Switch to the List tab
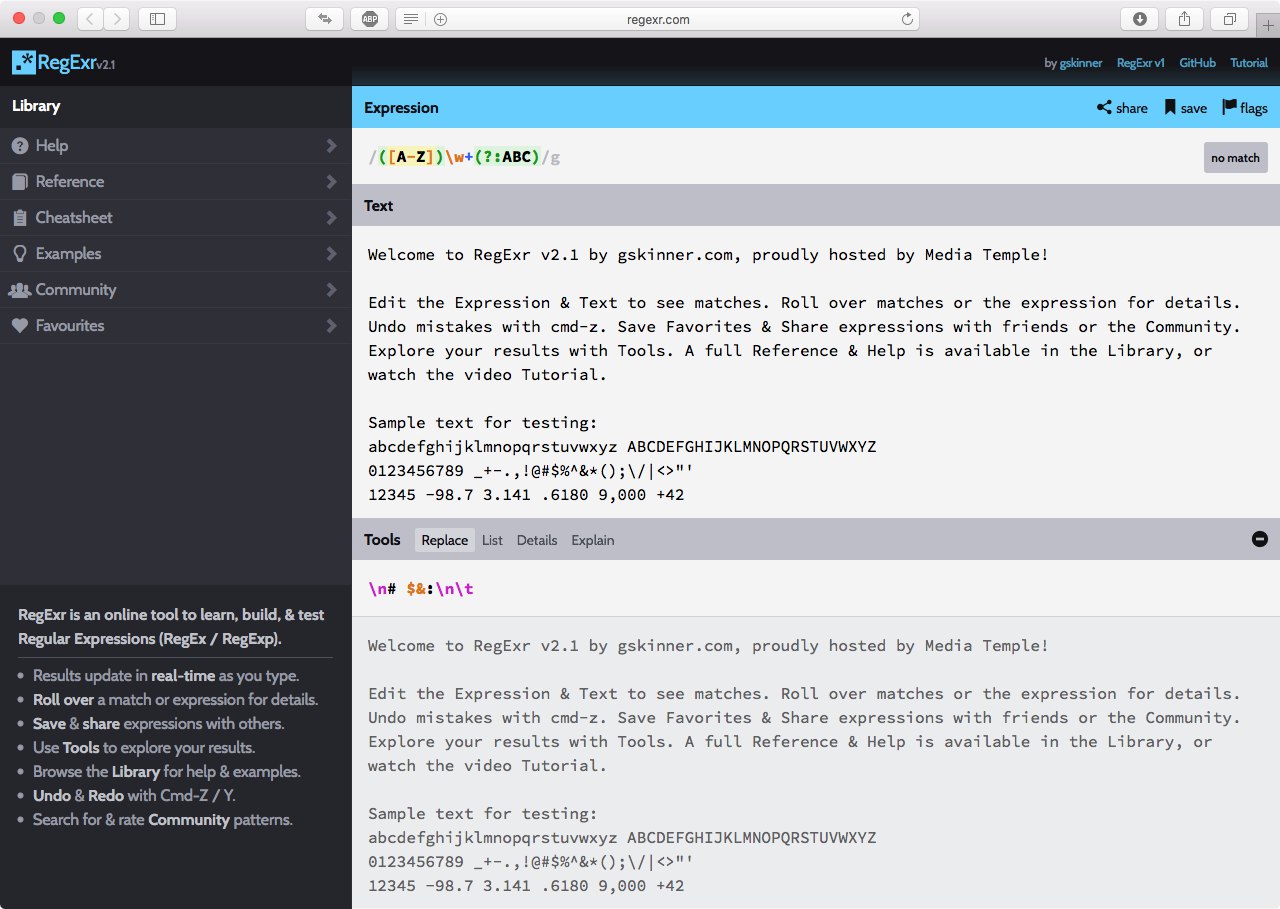The height and width of the screenshot is (909, 1280). [x=492, y=540]
